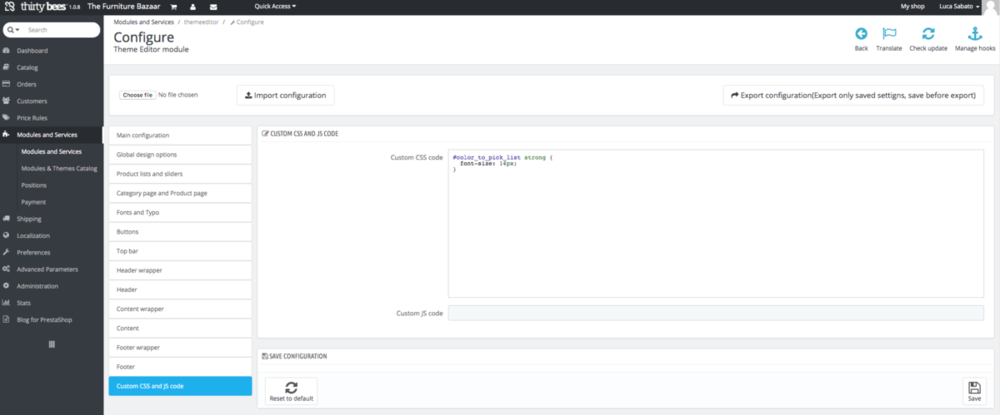Click the Import configuration button
The width and height of the screenshot is (1000, 415).
(x=285, y=95)
